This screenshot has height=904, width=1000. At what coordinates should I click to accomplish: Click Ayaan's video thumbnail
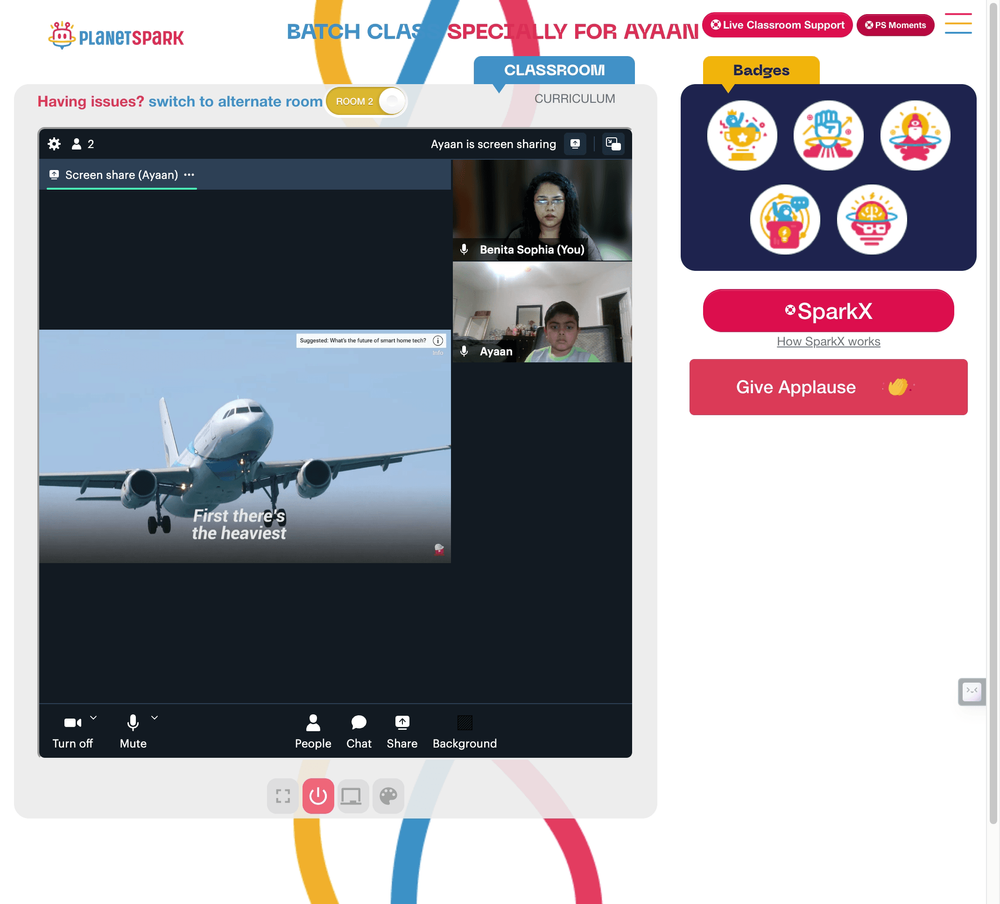(542, 313)
